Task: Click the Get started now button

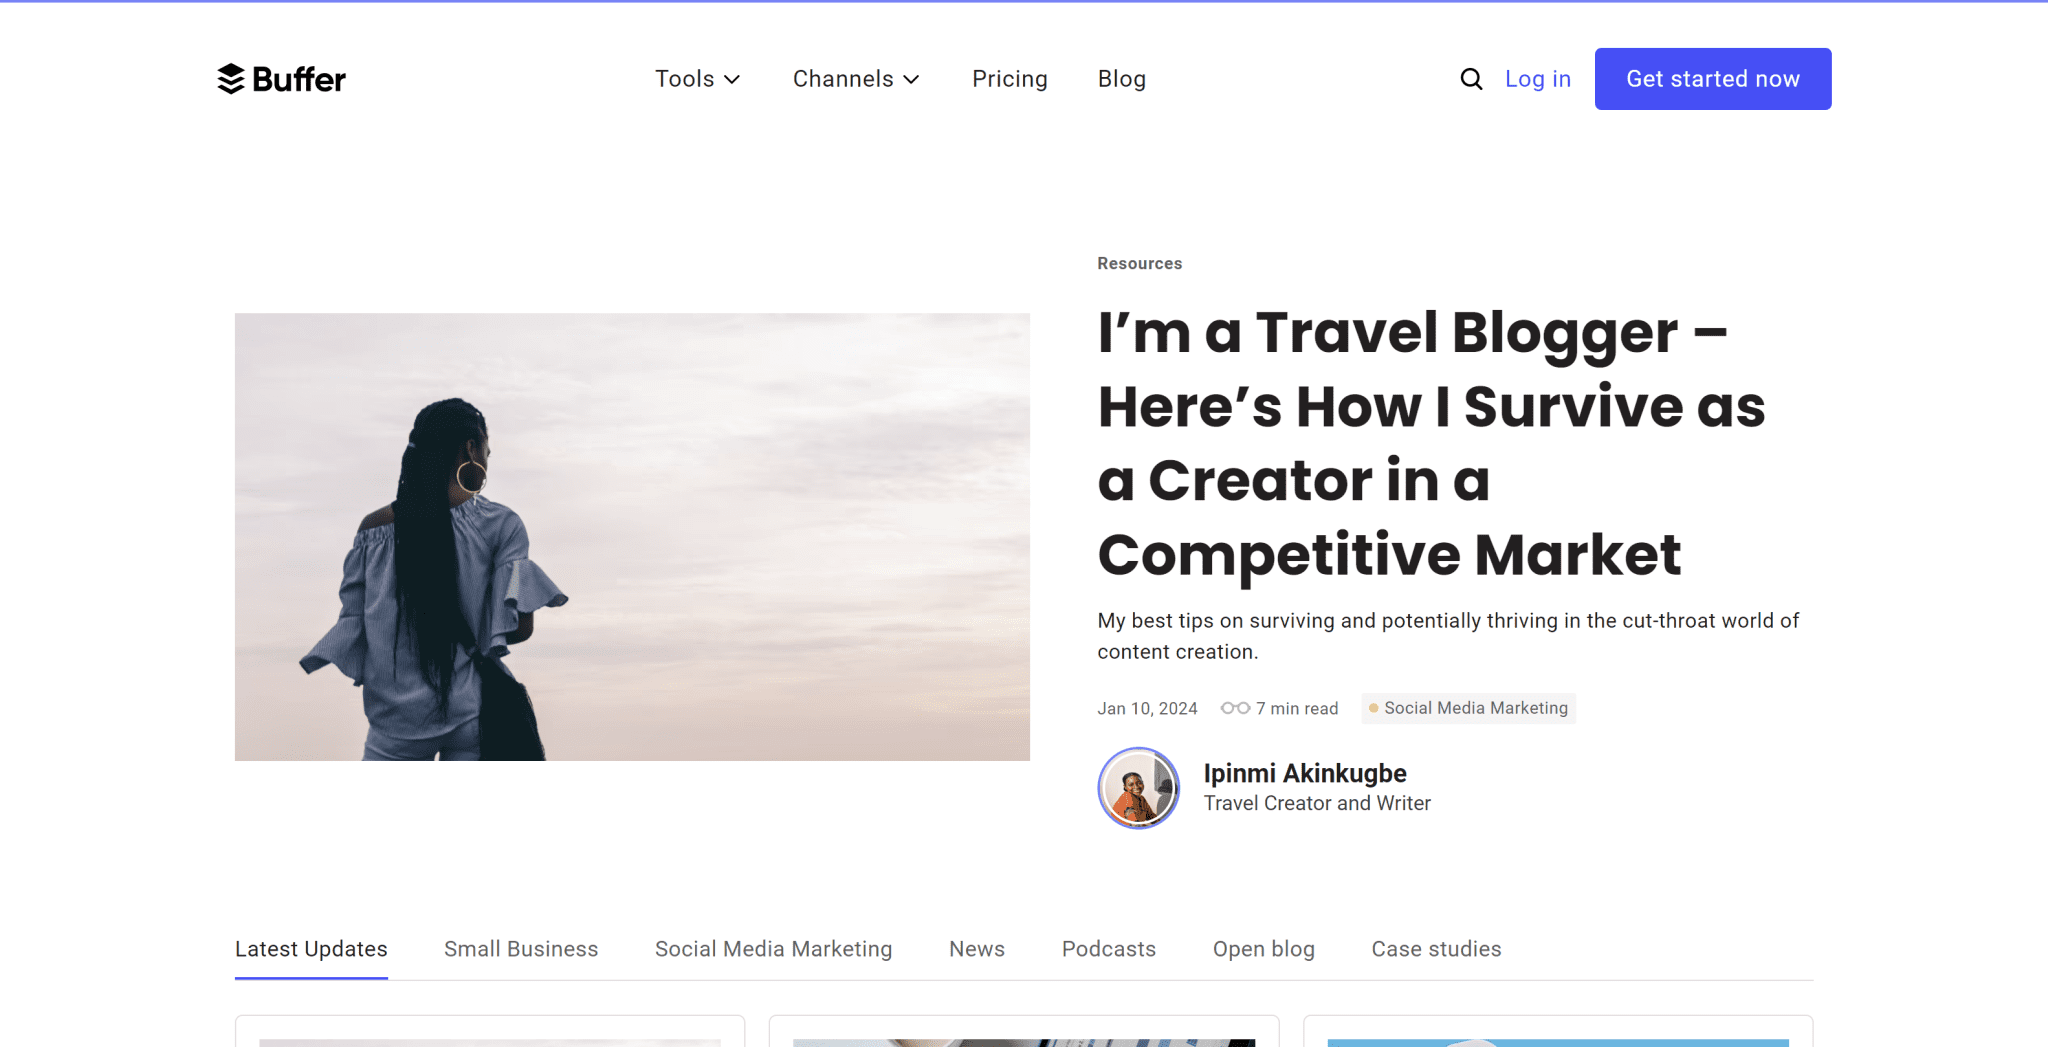Action: (x=1712, y=78)
